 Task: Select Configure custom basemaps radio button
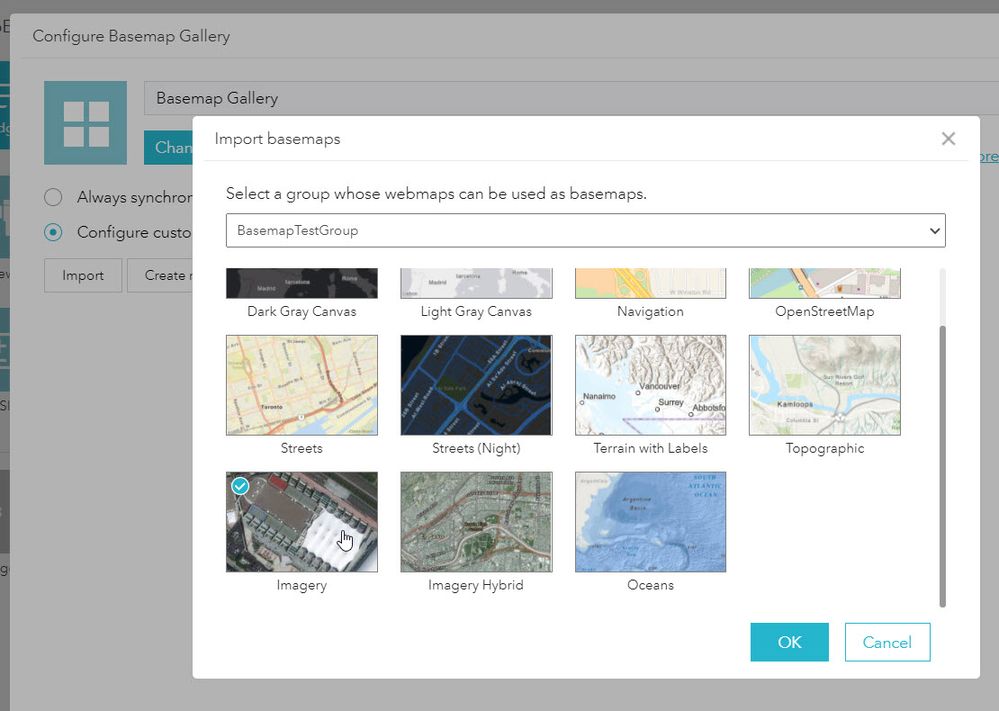tap(54, 233)
